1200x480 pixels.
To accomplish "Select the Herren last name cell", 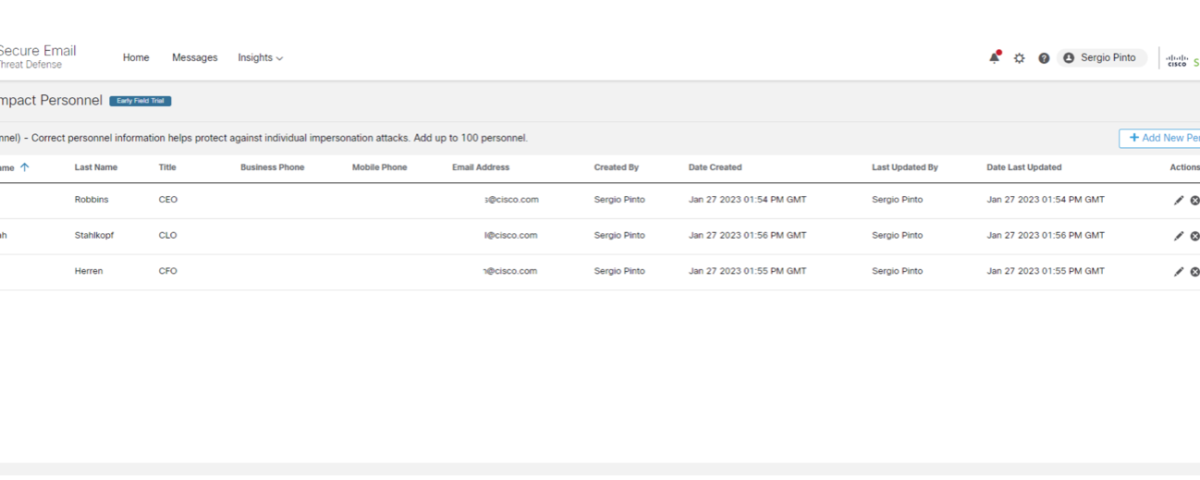I will [89, 271].
